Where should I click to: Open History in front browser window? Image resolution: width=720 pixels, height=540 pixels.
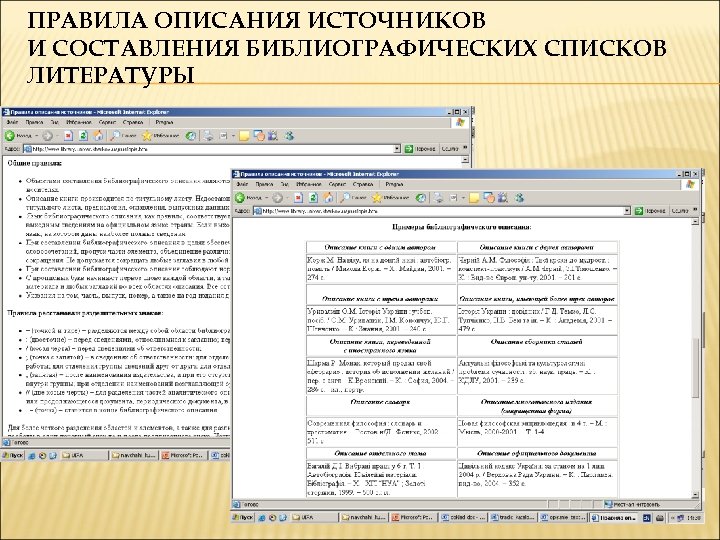[421, 198]
